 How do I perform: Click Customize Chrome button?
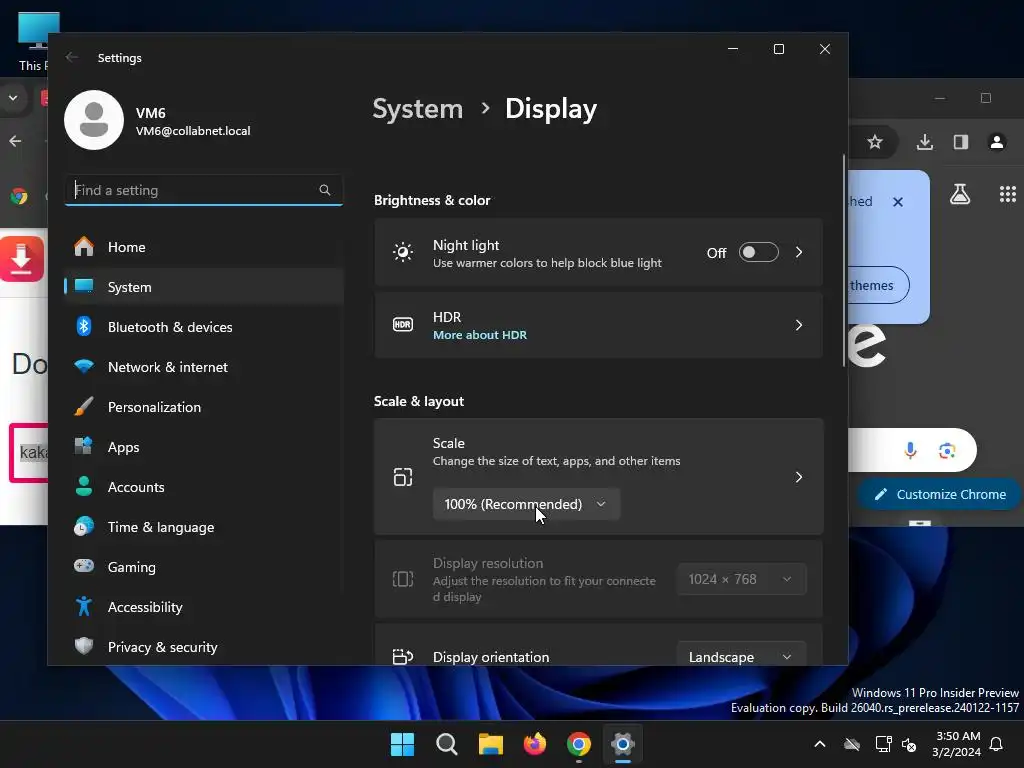click(x=940, y=494)
